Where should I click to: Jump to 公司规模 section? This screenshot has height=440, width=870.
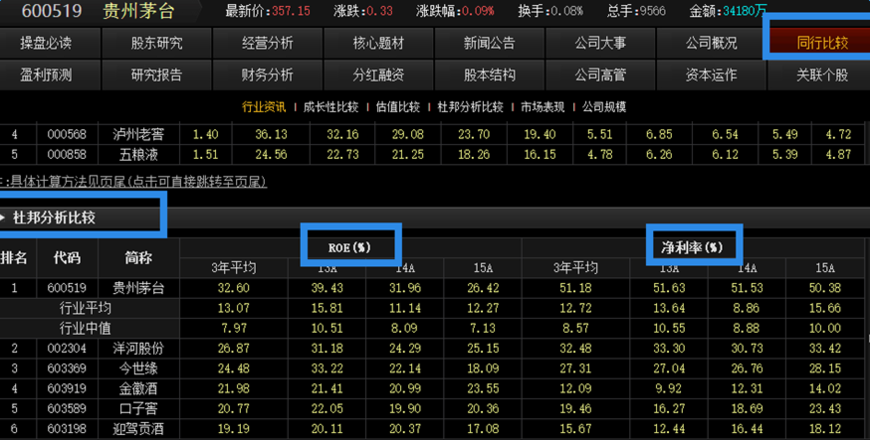604,107
